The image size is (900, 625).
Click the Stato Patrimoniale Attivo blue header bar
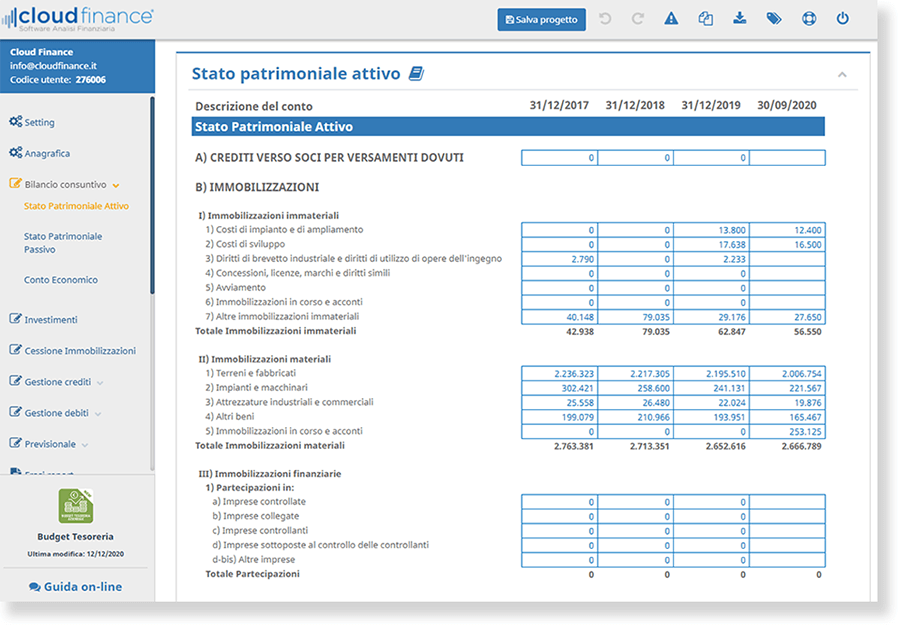point(508,127)
